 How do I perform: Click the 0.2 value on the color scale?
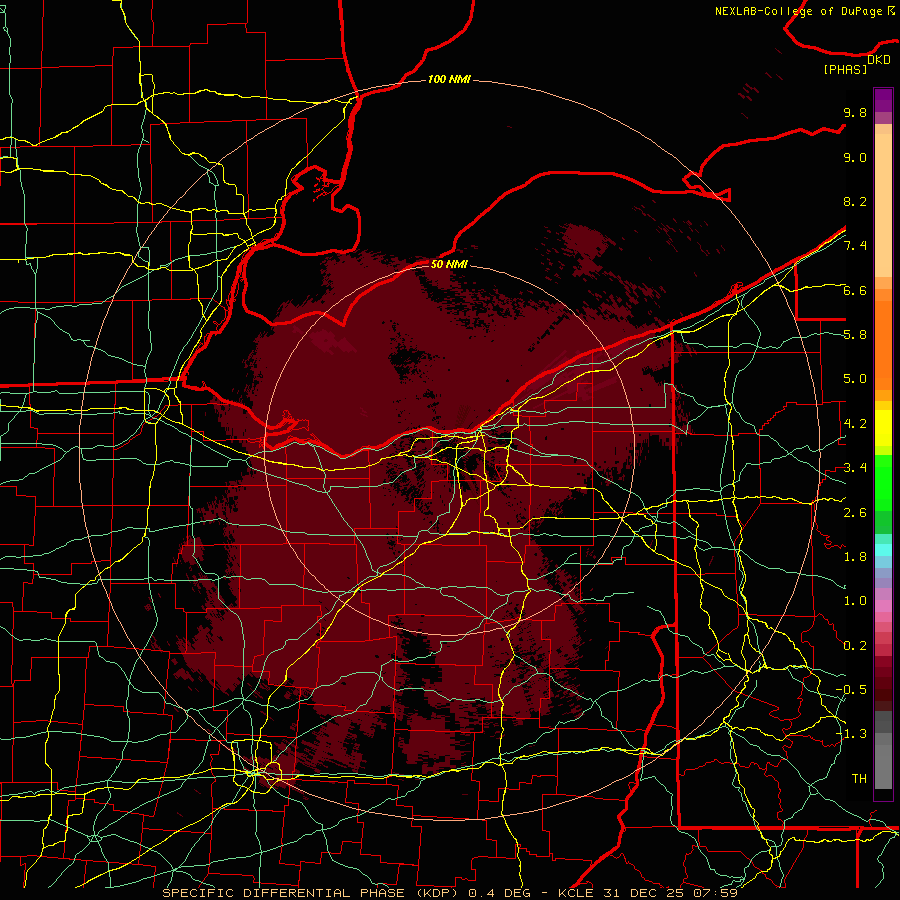click(855, 646)
